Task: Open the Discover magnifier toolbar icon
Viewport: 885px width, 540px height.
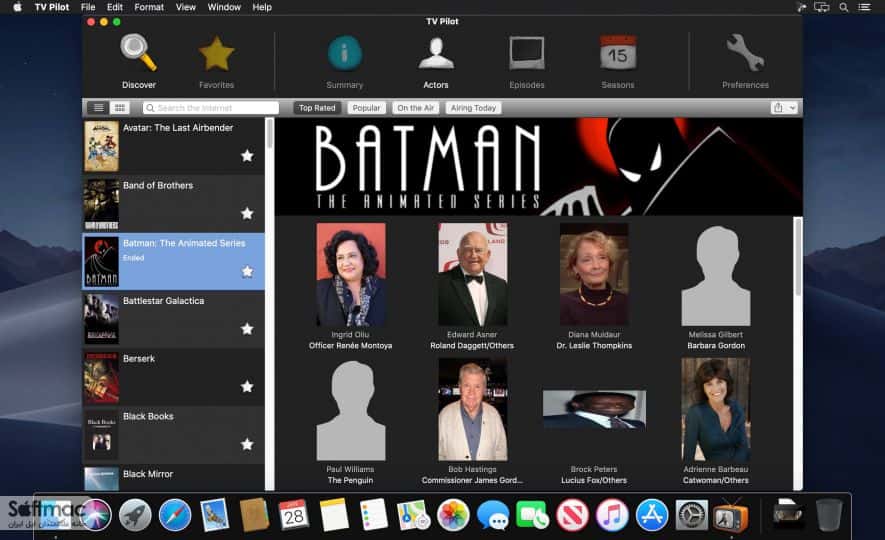Action: [138, 52]
